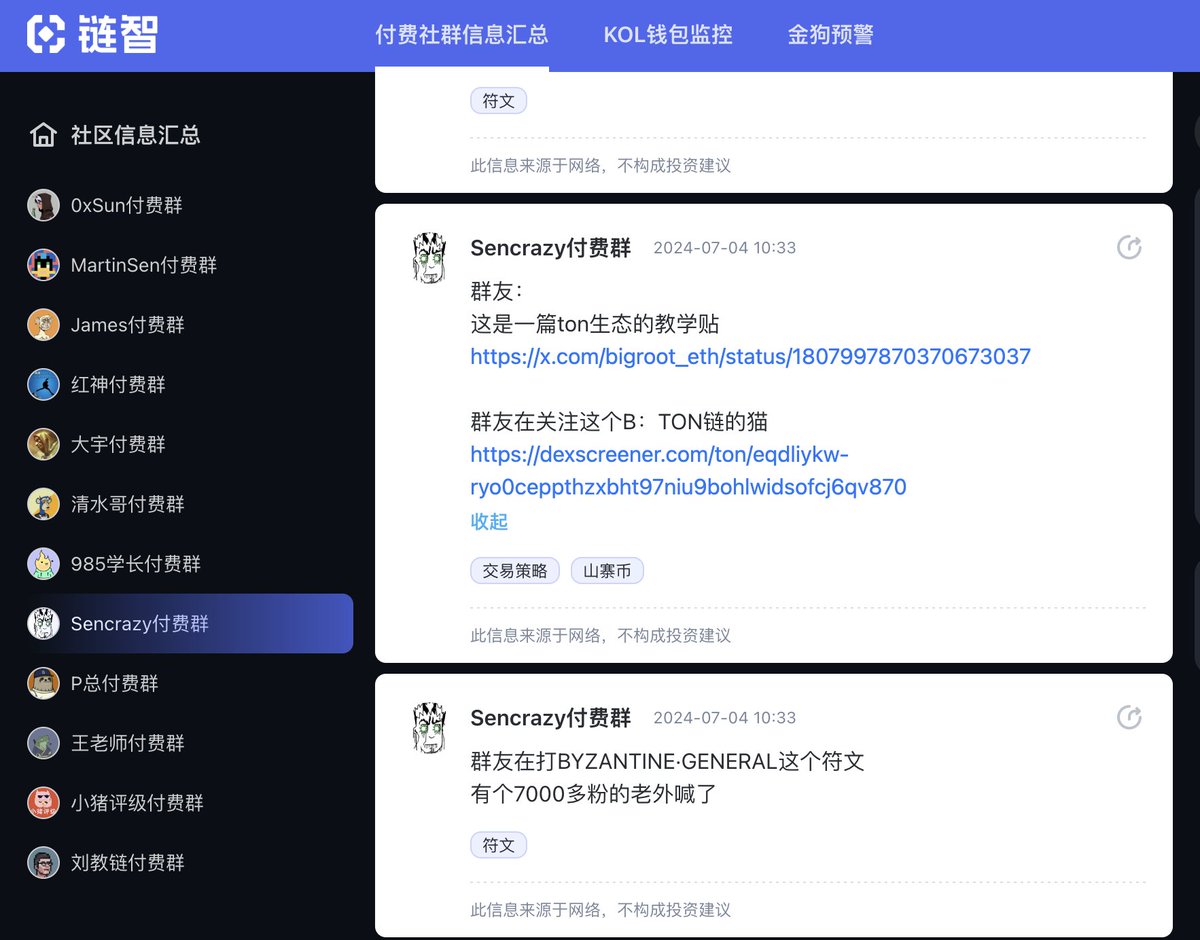Click the refresh icon on the bottom message card
Screen dimensions: 1200x940
click(x=1129, y=717)
